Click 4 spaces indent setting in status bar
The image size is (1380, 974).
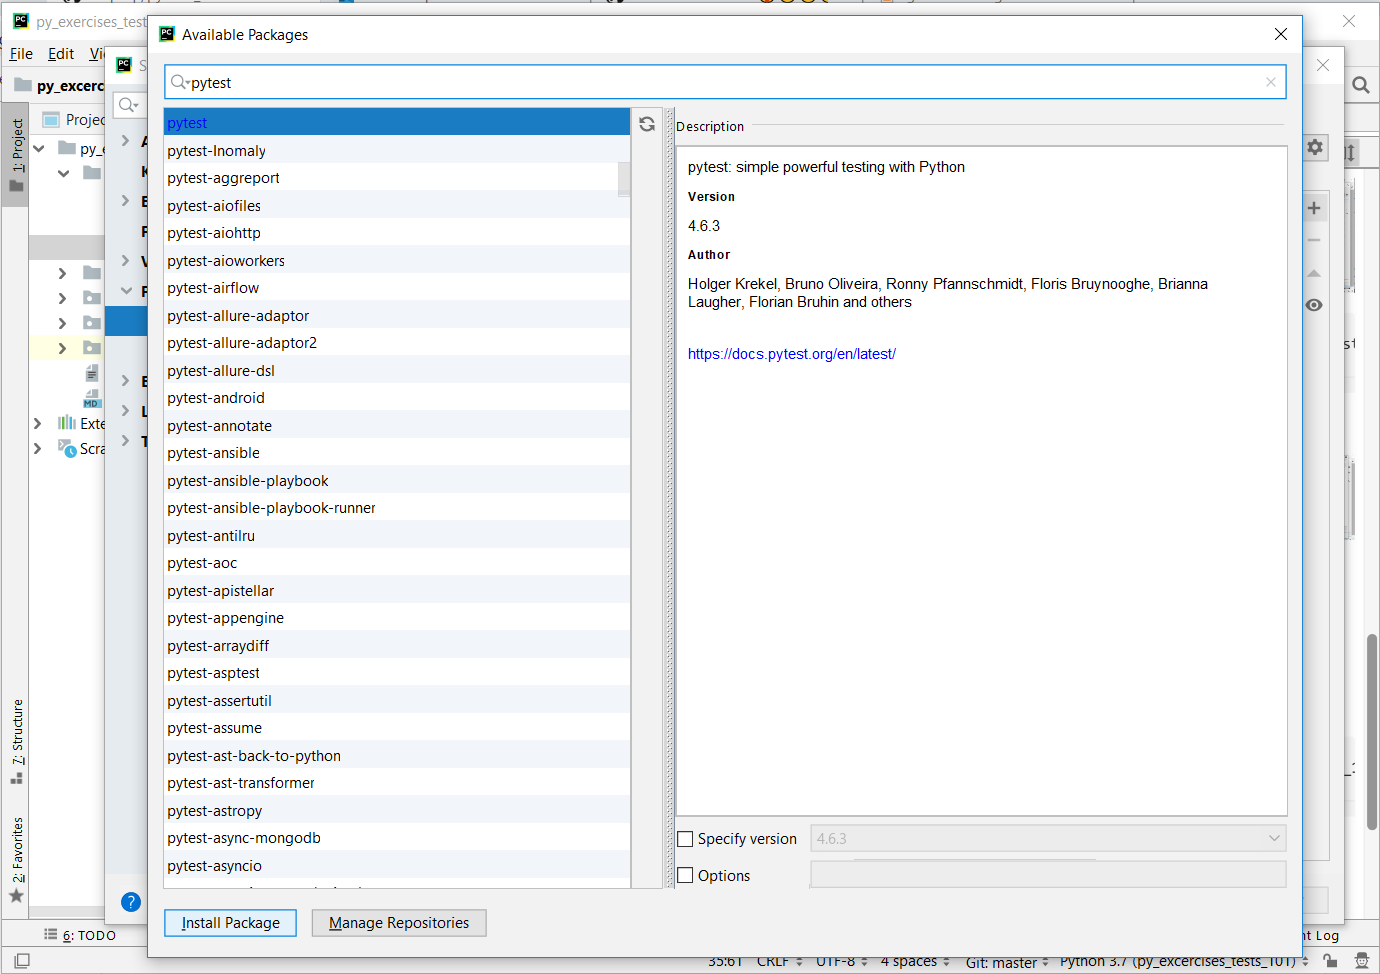(915, 961)
